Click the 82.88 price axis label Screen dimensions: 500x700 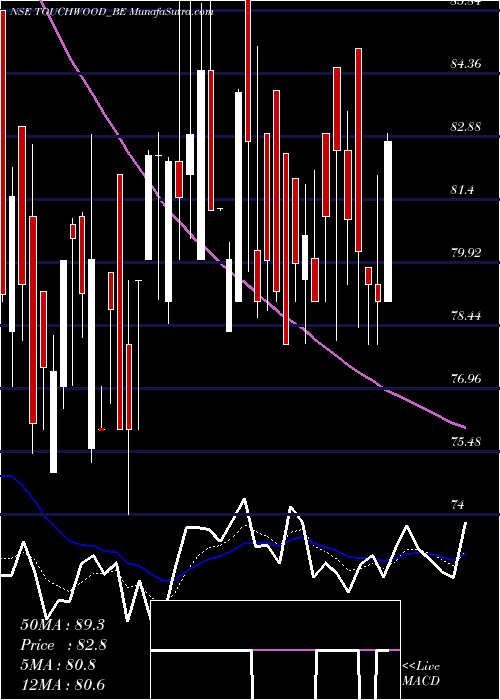(x=466, y=127)
